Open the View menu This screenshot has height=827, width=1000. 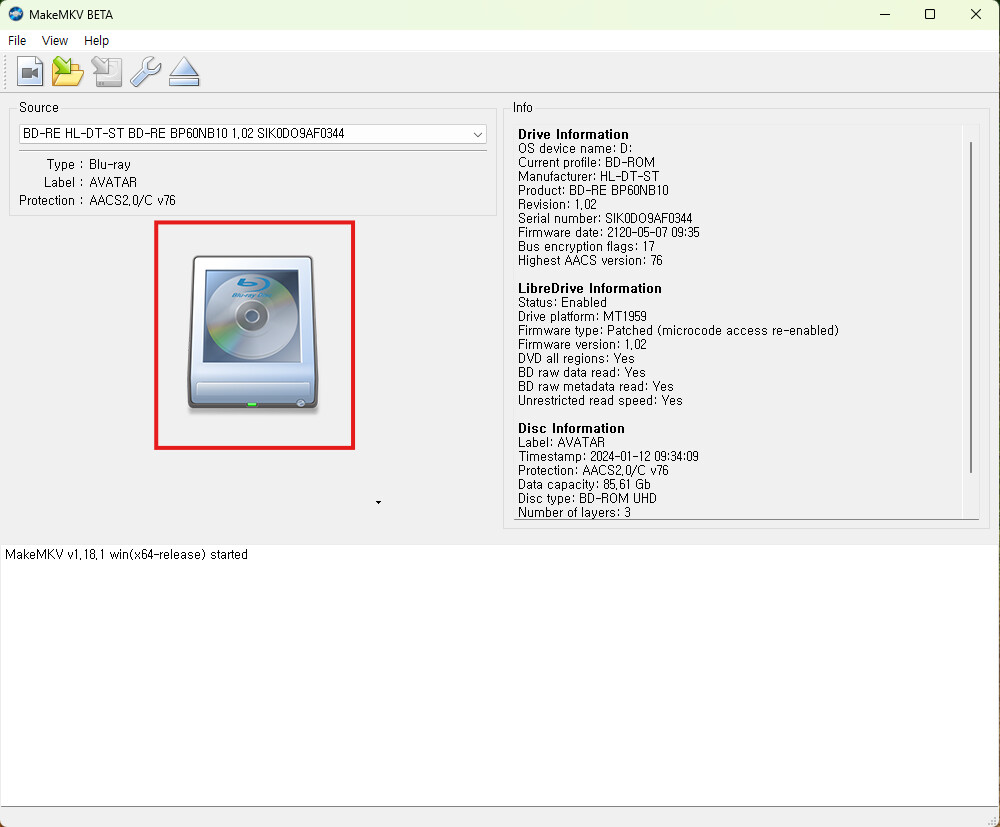[x=55, y=41]
